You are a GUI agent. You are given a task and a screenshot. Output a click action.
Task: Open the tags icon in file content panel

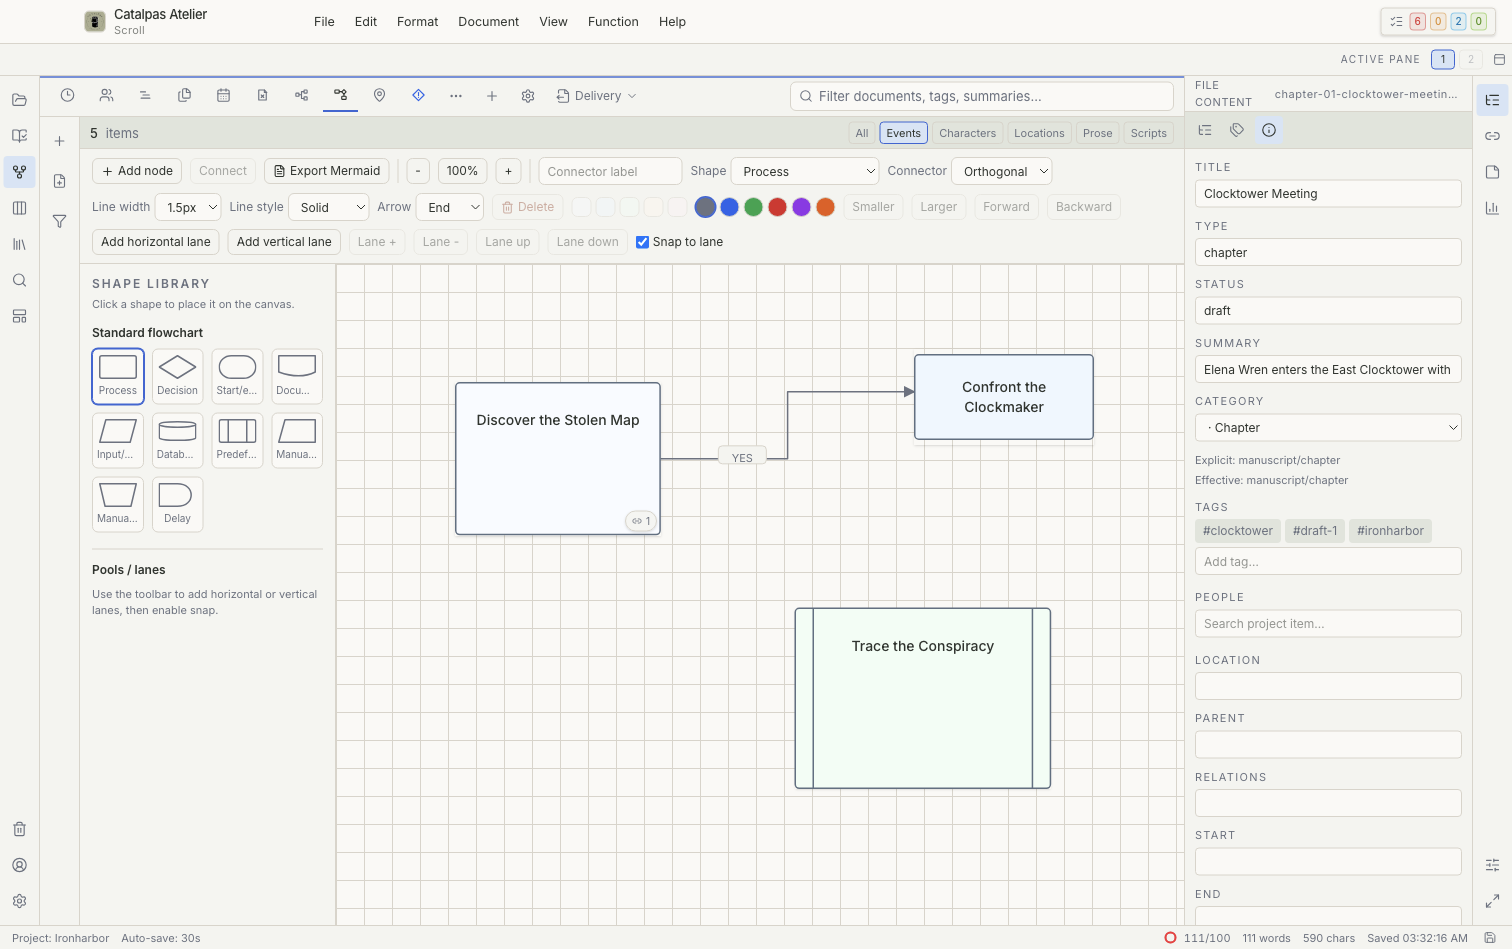point(1237,130)
